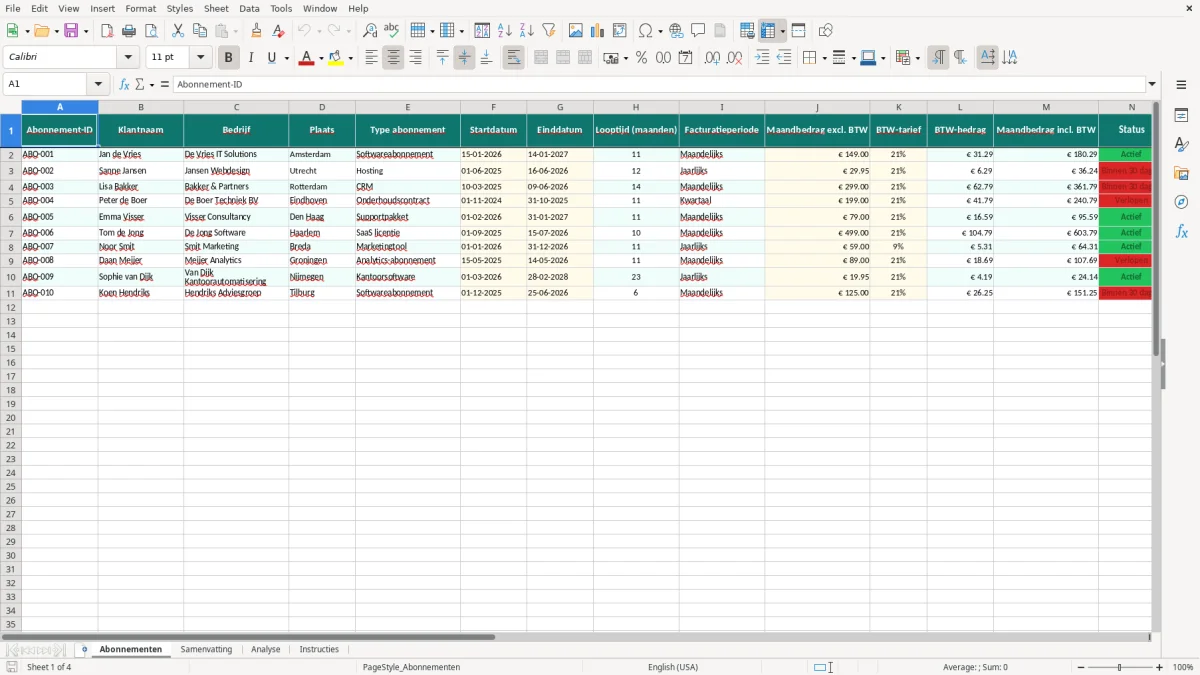Toggle Italic formatting

[251, 58]
